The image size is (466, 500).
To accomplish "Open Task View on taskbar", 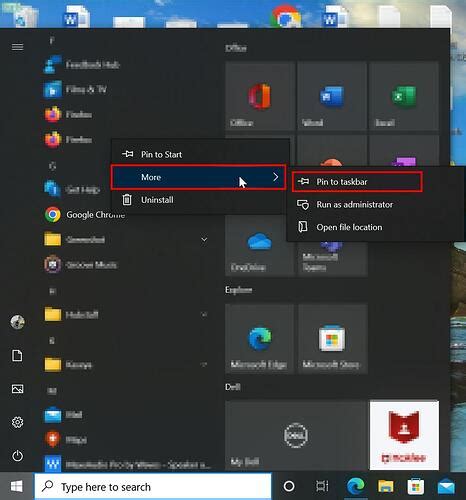I will pos(322,486).
